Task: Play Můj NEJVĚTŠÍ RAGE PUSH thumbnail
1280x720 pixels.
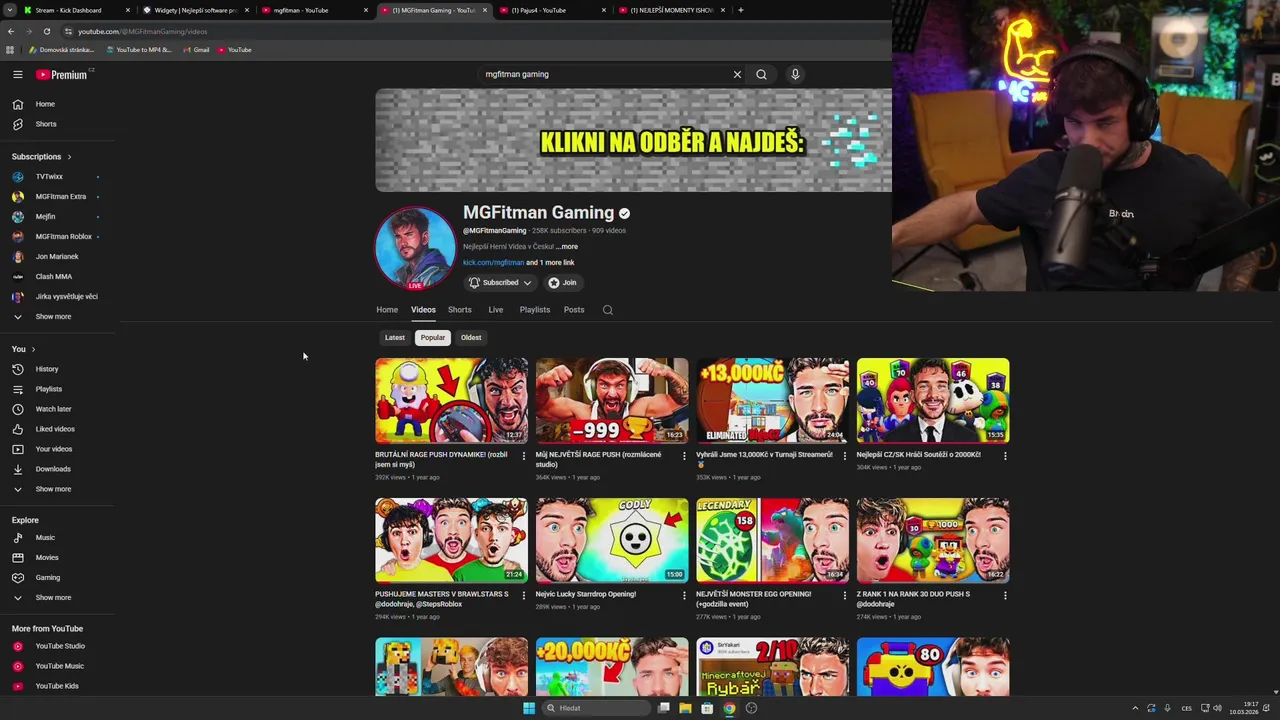Action: pos(612,400)
